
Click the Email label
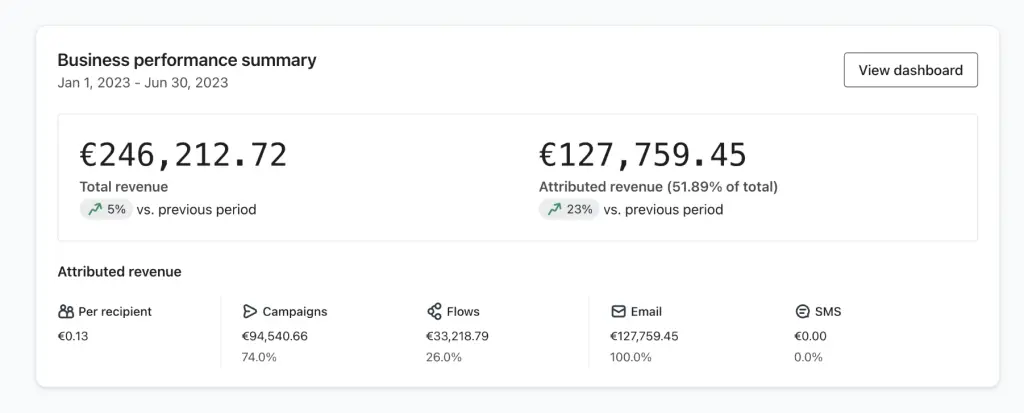pyautogui.click(x=646, y=312)
